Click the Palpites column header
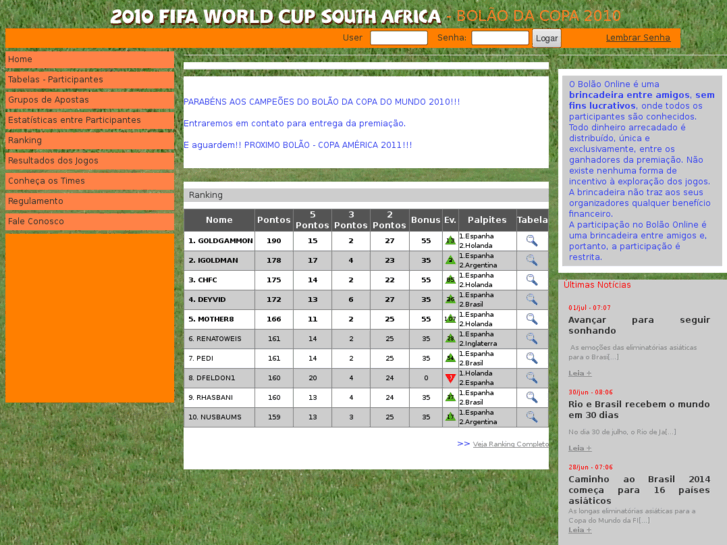This screenshot has height=545, width=727. pyautogui.click(x=487, y=220)
